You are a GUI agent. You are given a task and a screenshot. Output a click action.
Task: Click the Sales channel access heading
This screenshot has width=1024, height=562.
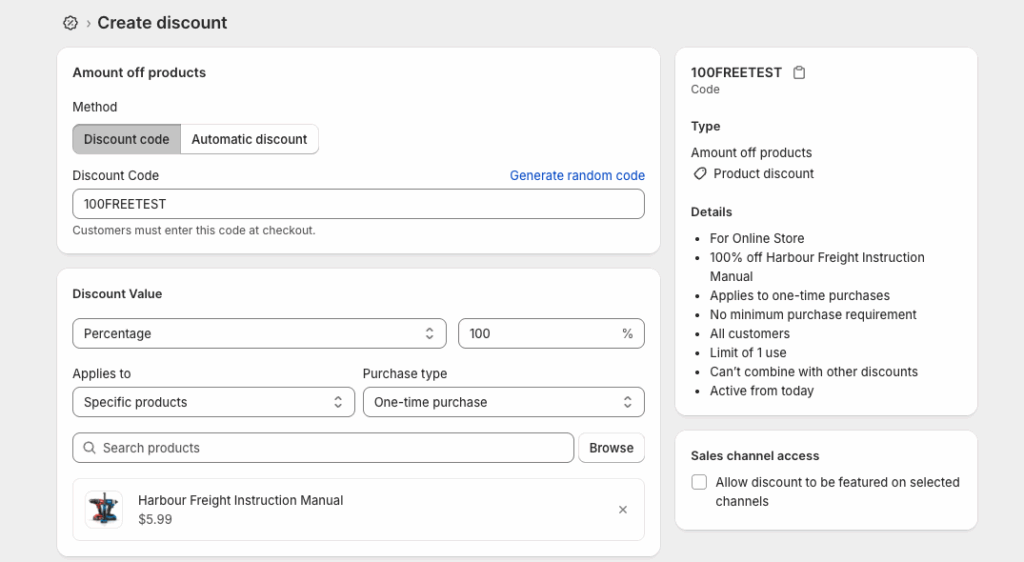(755, 456)
